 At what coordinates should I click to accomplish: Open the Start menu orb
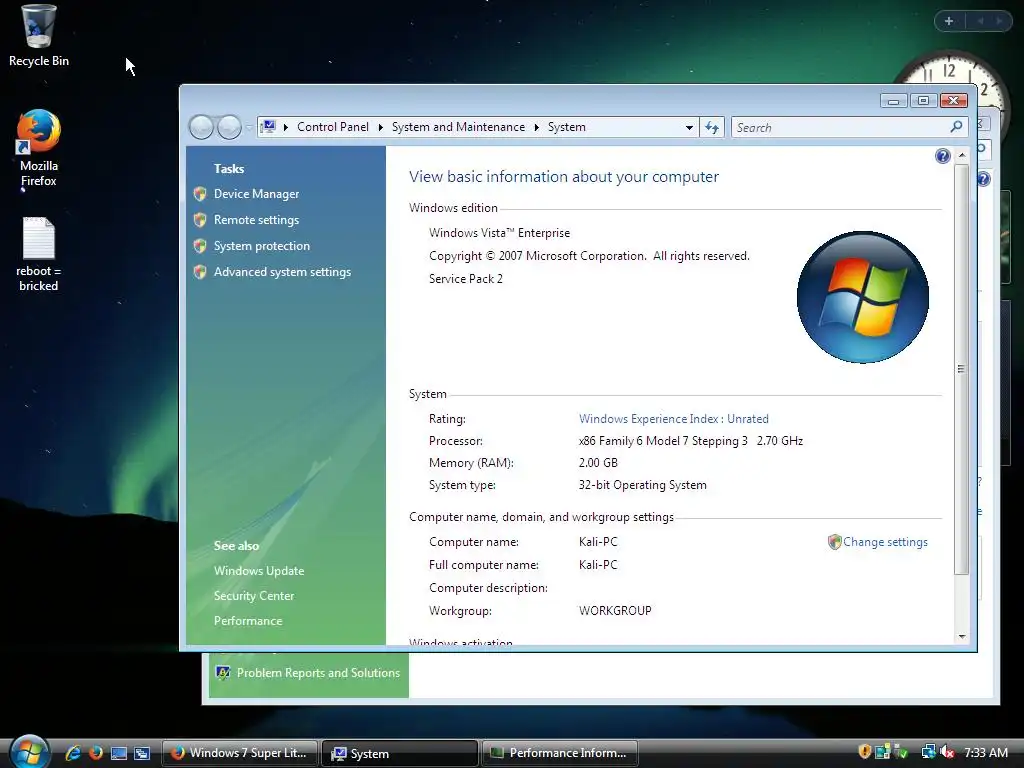click(x=30, y=751)
